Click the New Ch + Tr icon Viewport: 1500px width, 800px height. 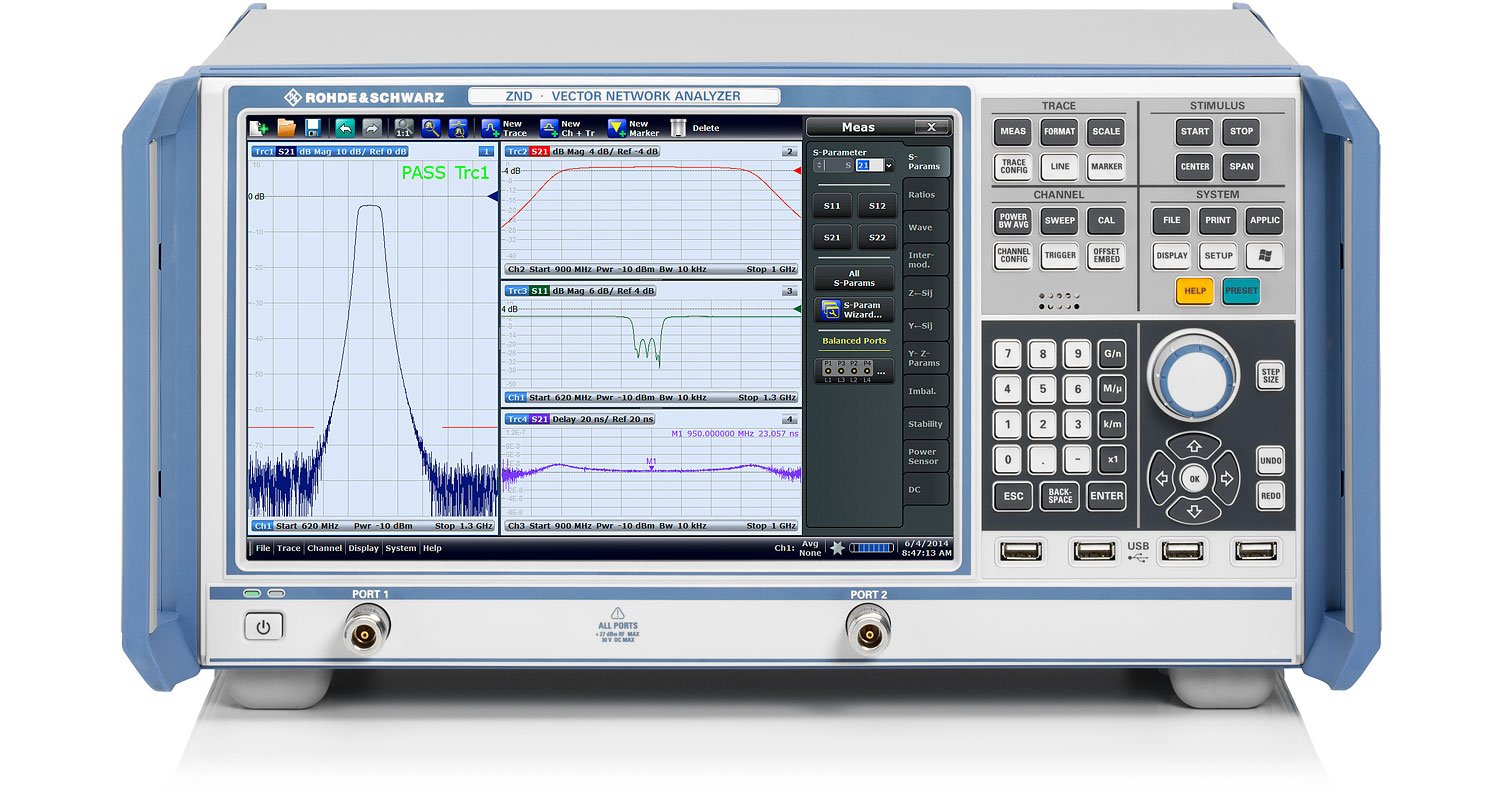549,128
